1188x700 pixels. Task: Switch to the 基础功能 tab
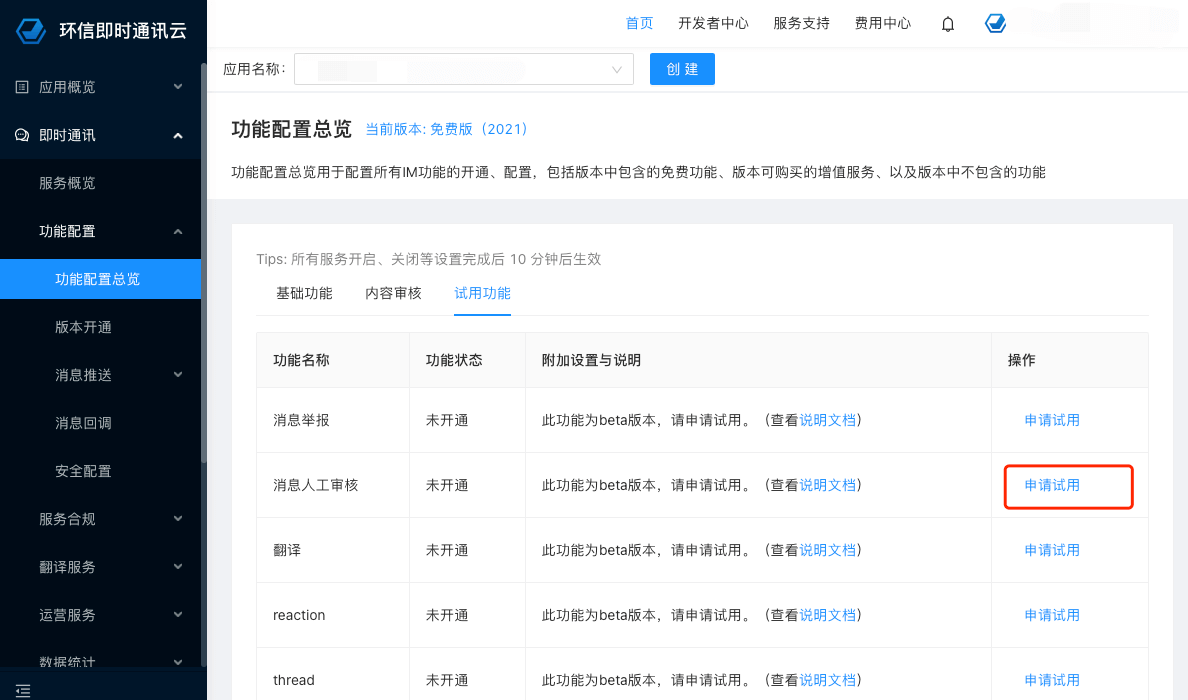click(x=304, y=293)
